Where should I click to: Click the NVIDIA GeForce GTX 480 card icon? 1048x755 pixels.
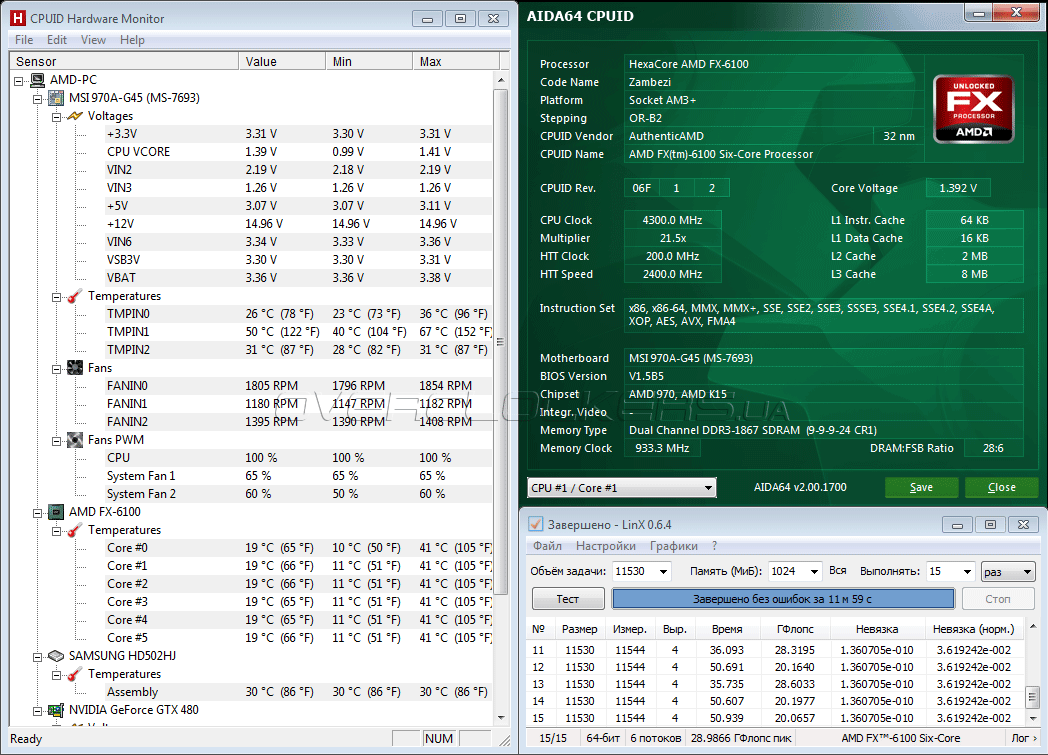click(x=56, y=710)
